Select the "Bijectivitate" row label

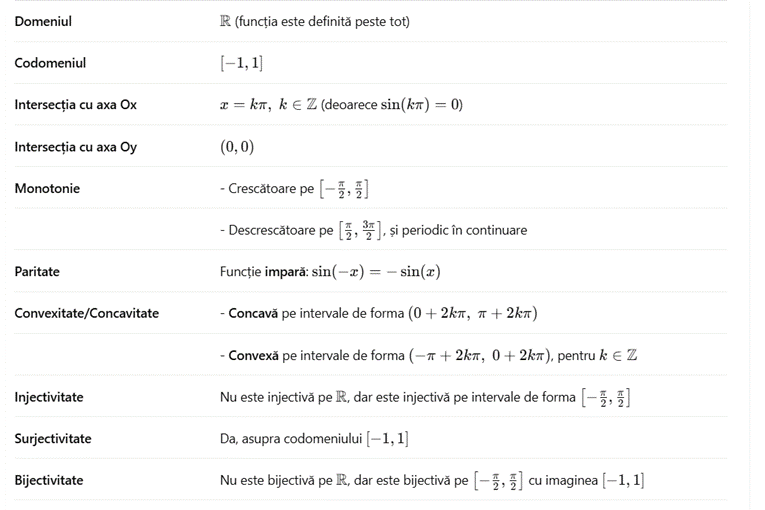[x=49, y=481]
